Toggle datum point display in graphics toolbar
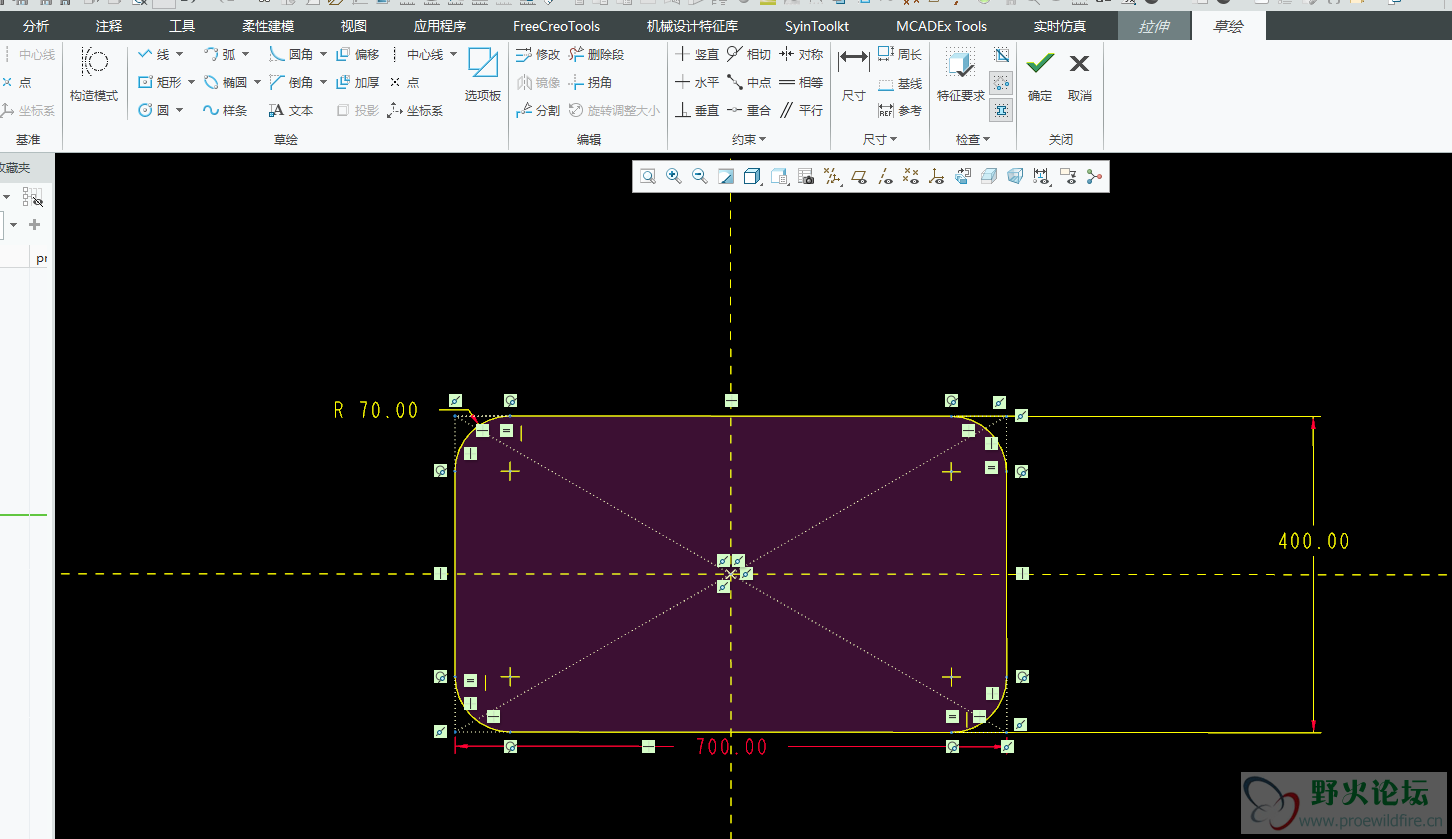This screenshot has height=839, width=1452. click(x=910, y=177)
